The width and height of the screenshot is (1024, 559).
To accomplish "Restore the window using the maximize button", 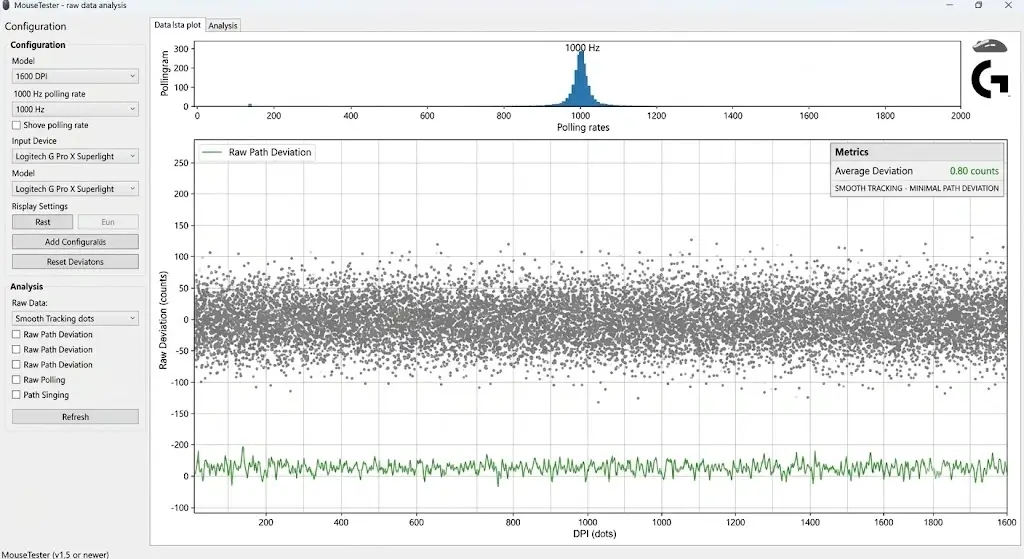I will [x=978, y=5].
